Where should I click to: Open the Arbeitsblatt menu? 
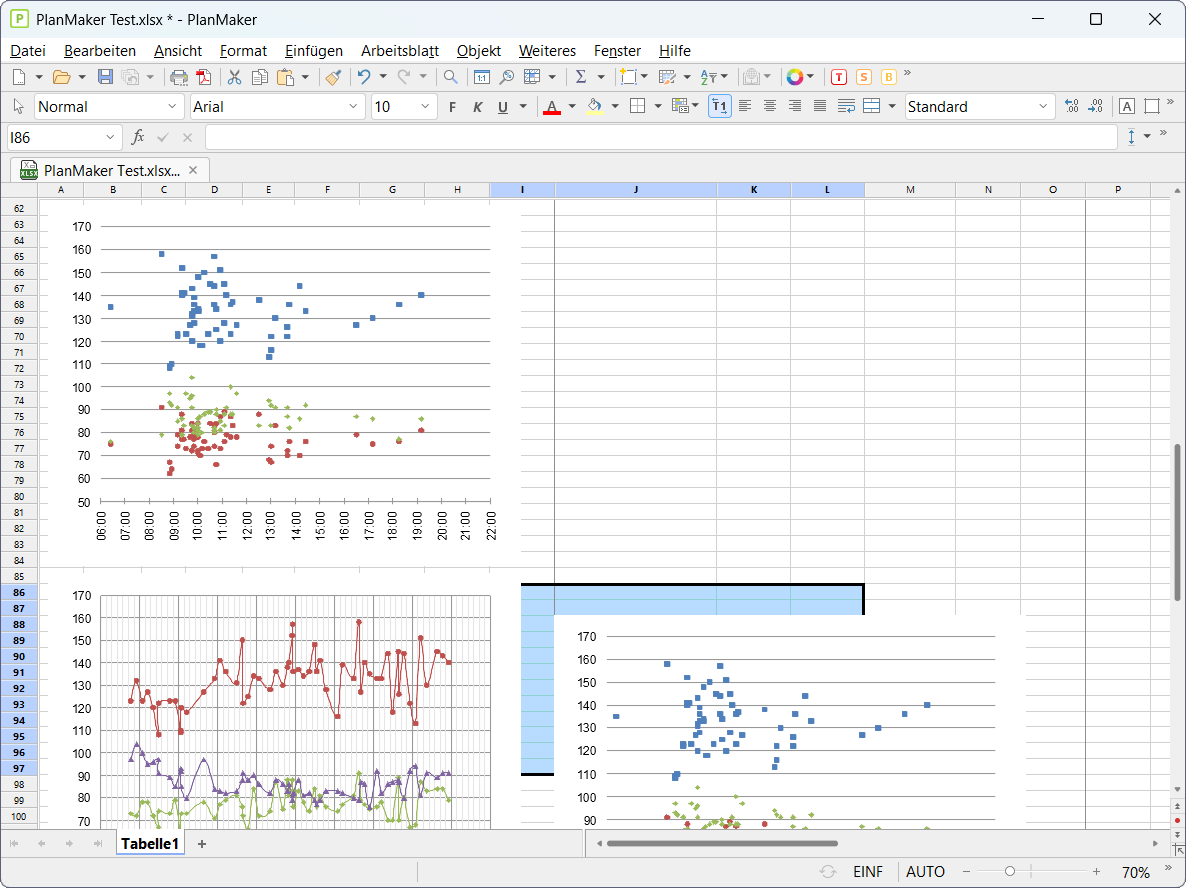click(400, 51)
